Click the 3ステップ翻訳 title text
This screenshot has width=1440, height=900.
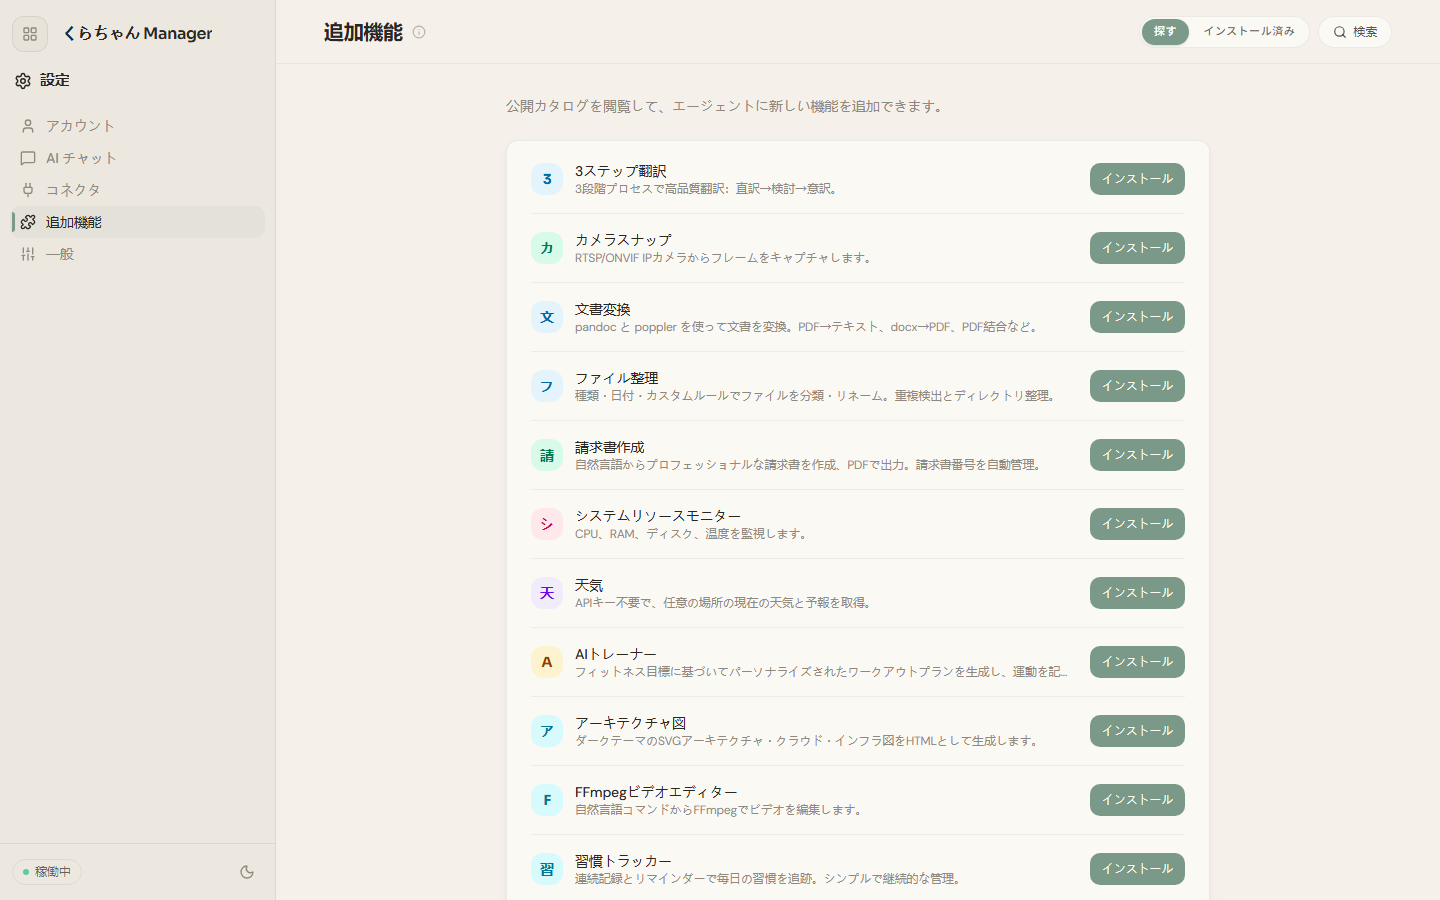(x=621, y=171)
